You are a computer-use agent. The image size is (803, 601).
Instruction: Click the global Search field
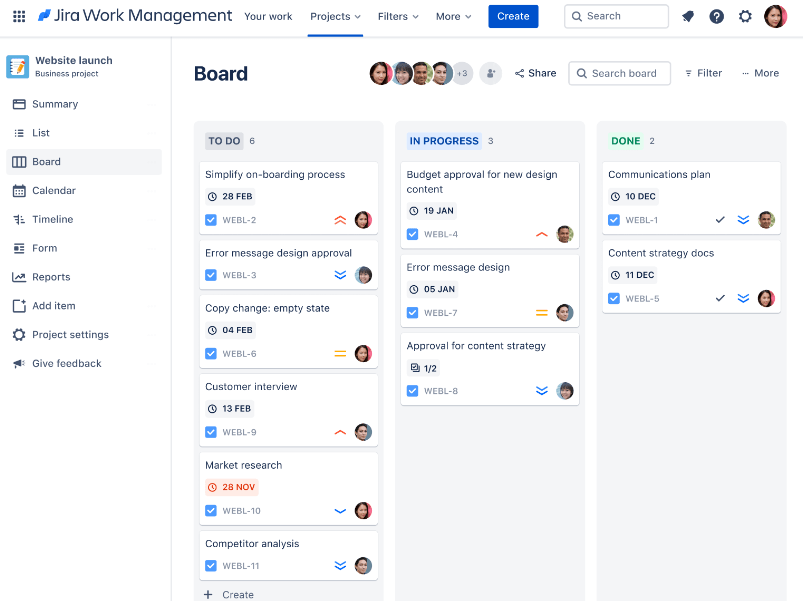(x=616, y=16)
